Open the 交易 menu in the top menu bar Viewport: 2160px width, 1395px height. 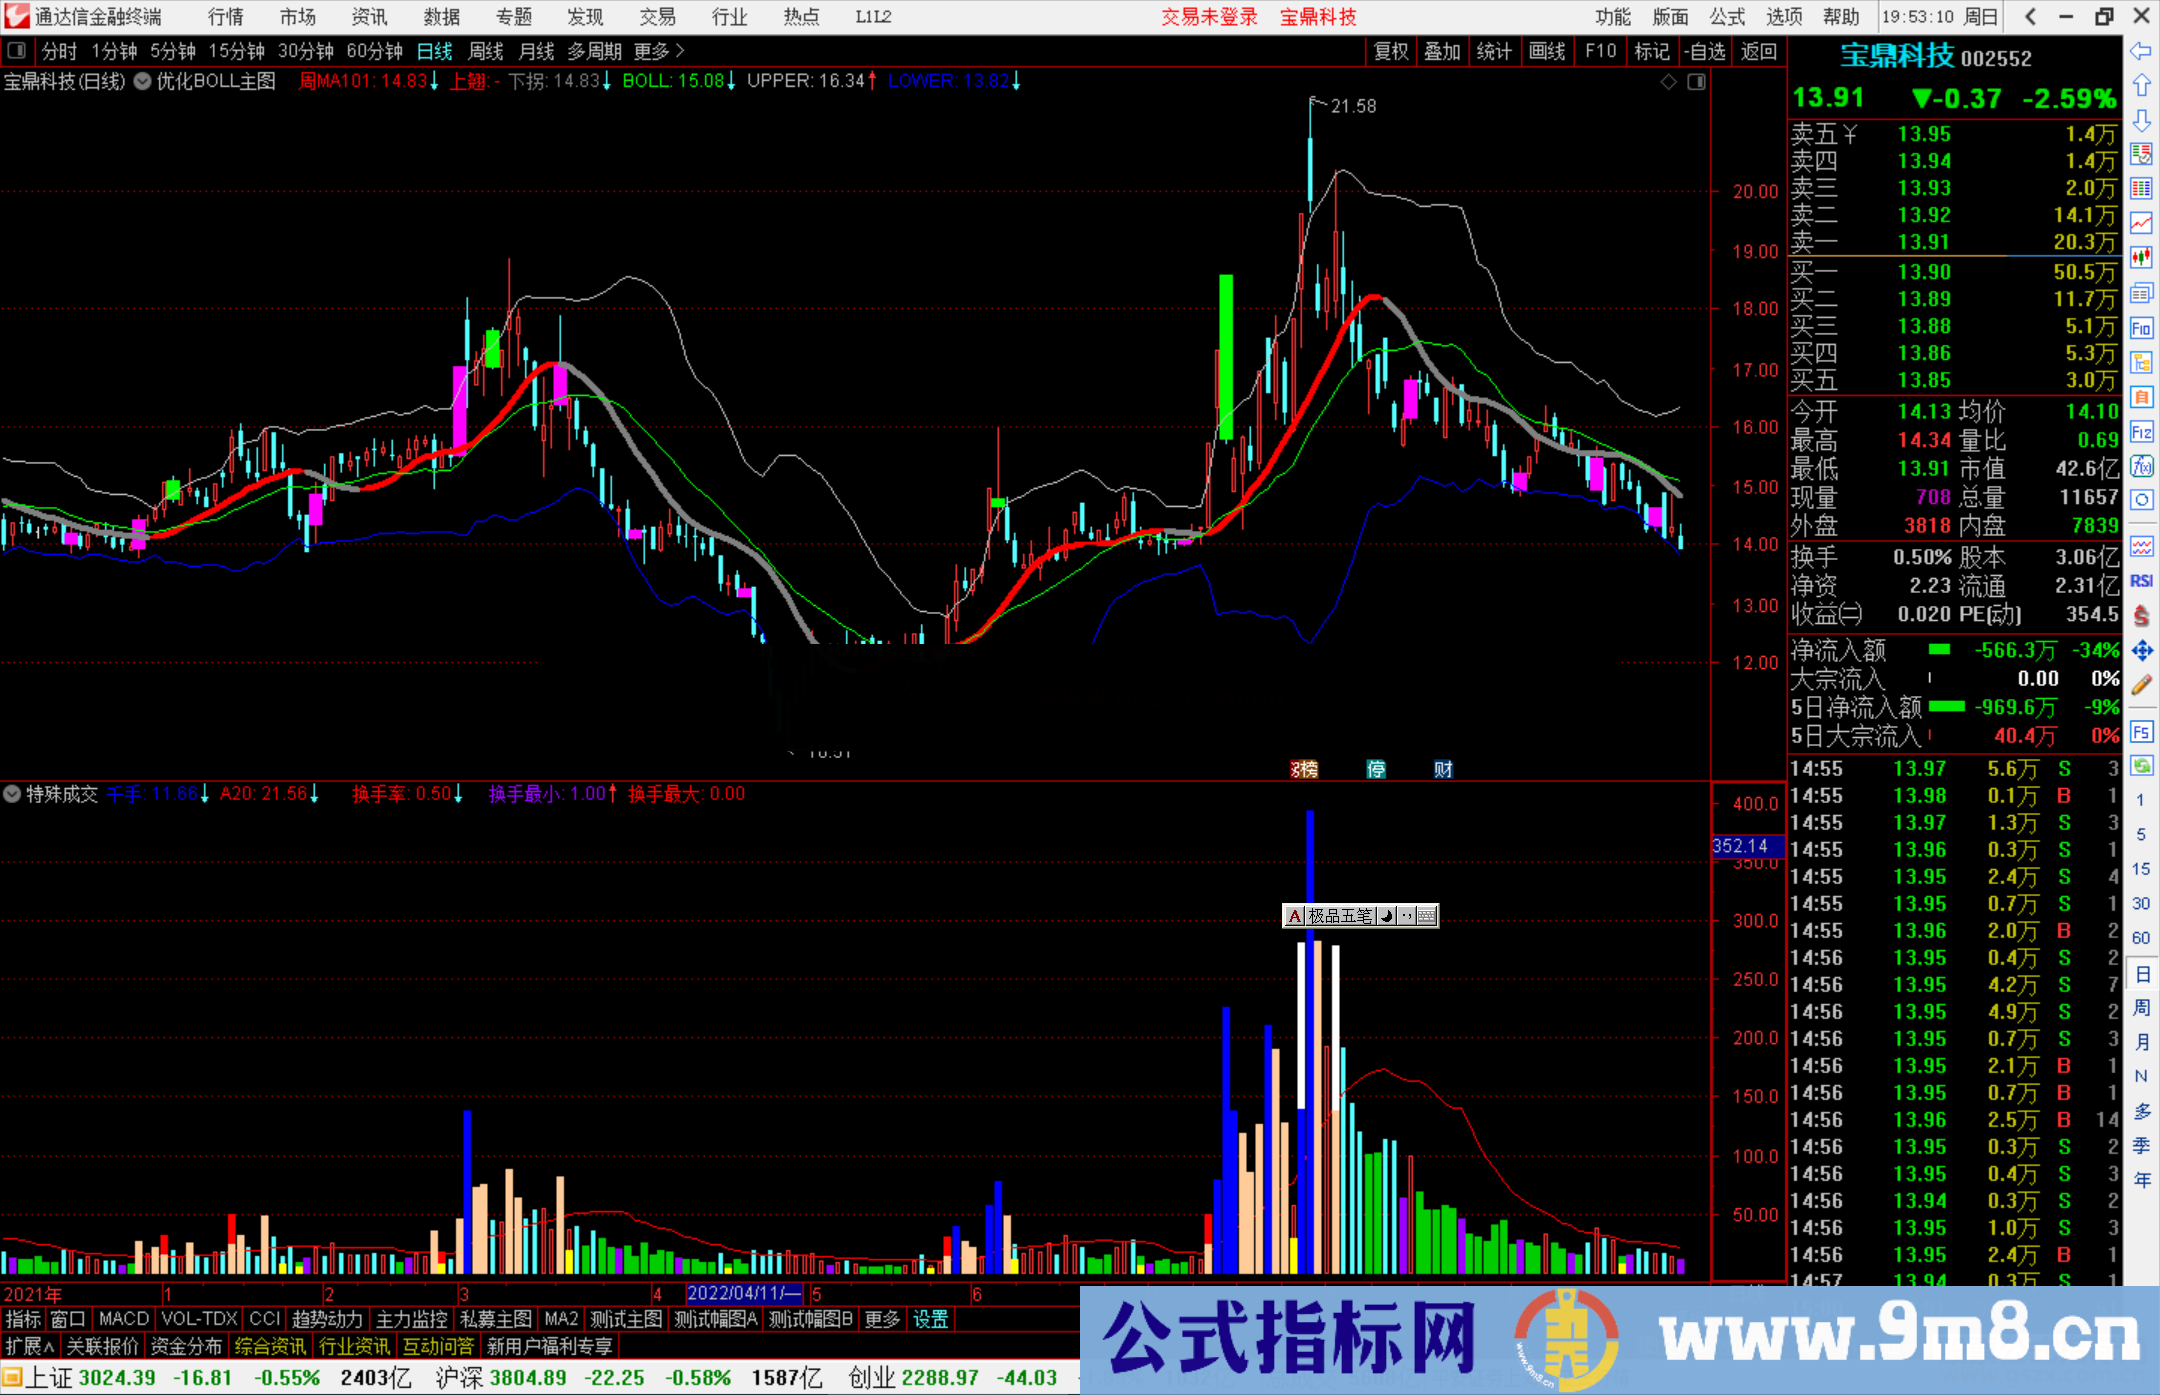pyautogui.click(x=657, y=16)
